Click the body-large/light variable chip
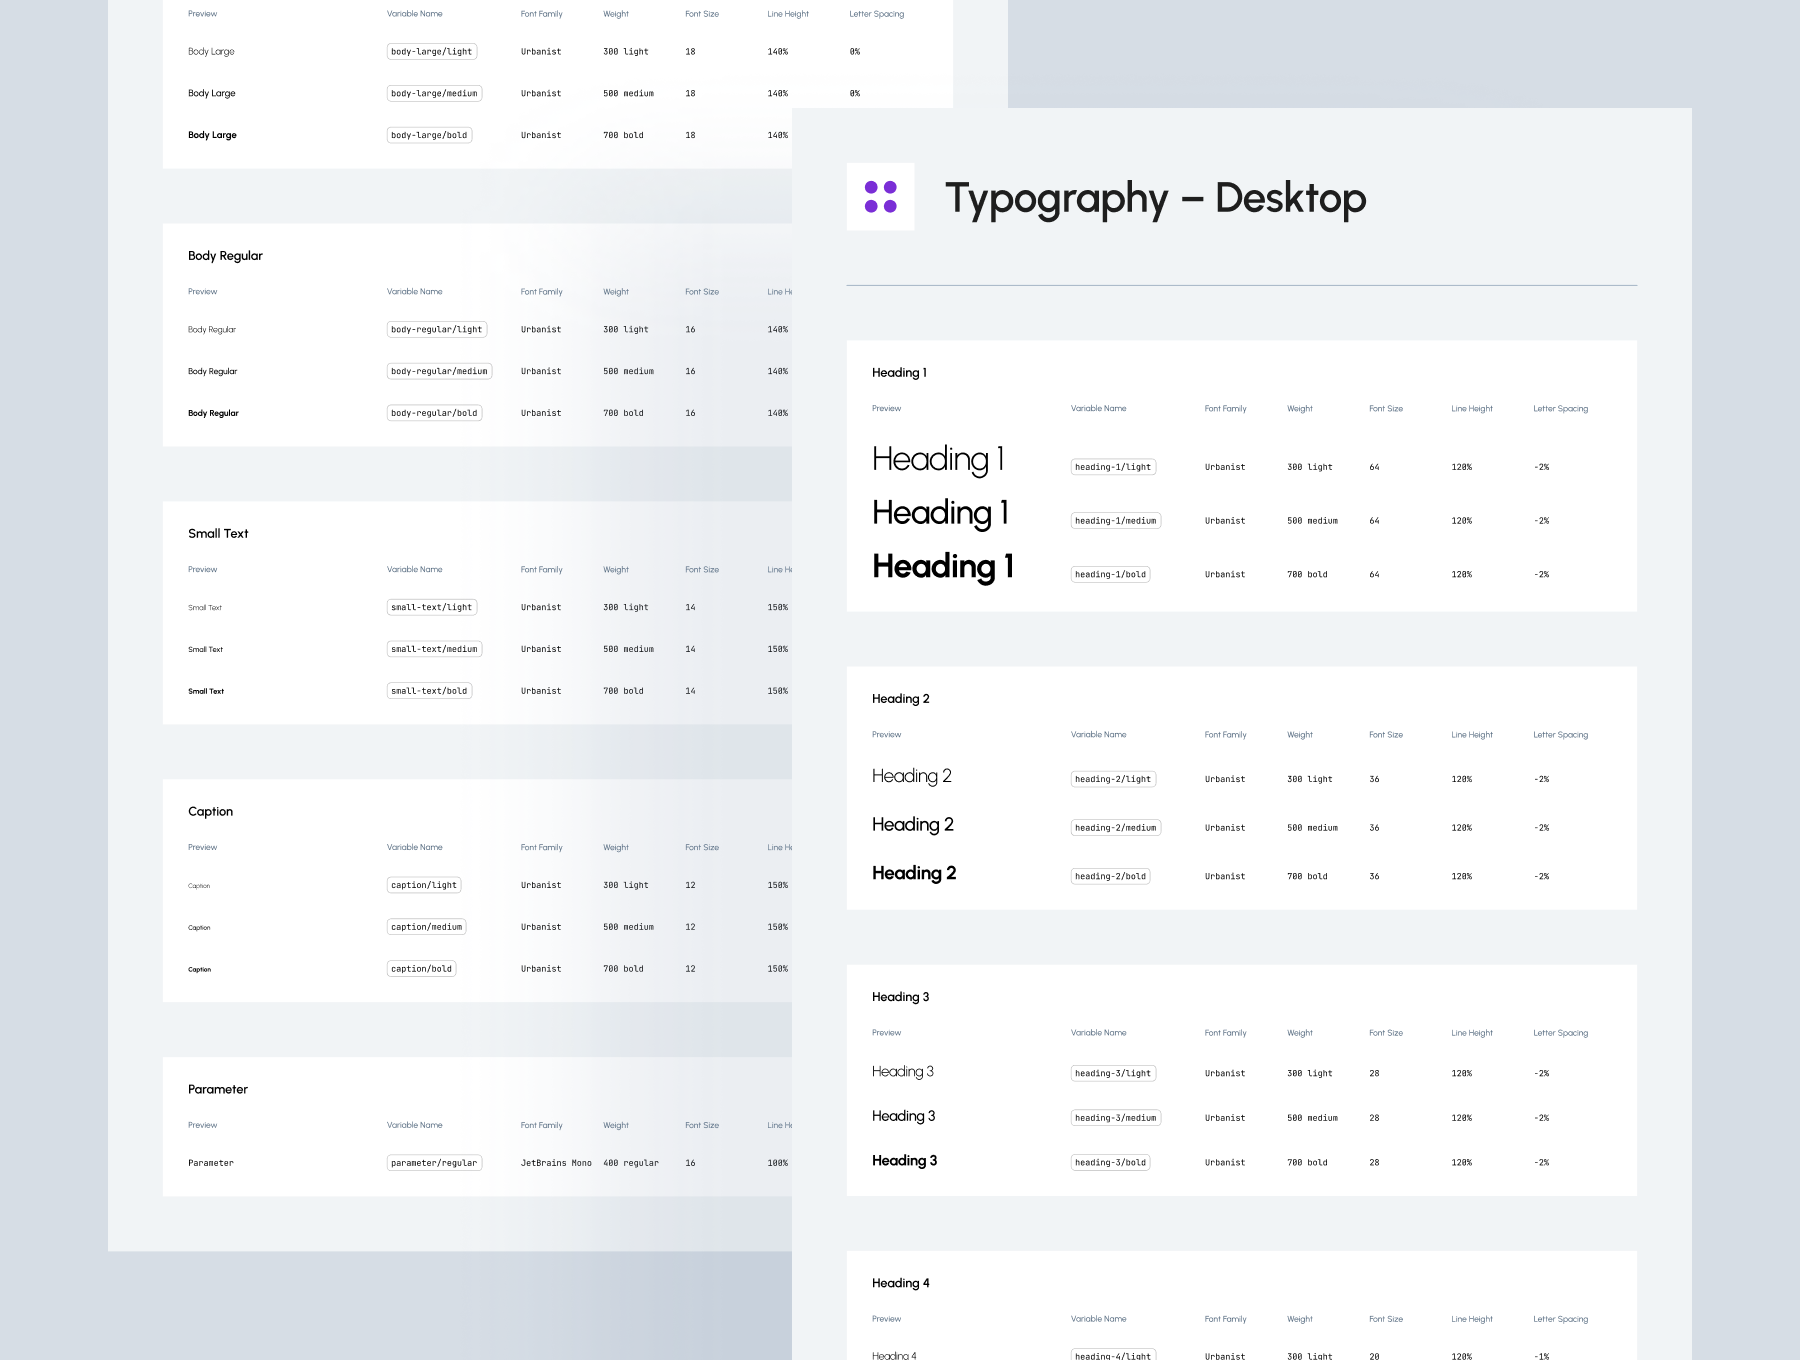The height and width of the screenshot is (1360, 1800). [432, 51]
